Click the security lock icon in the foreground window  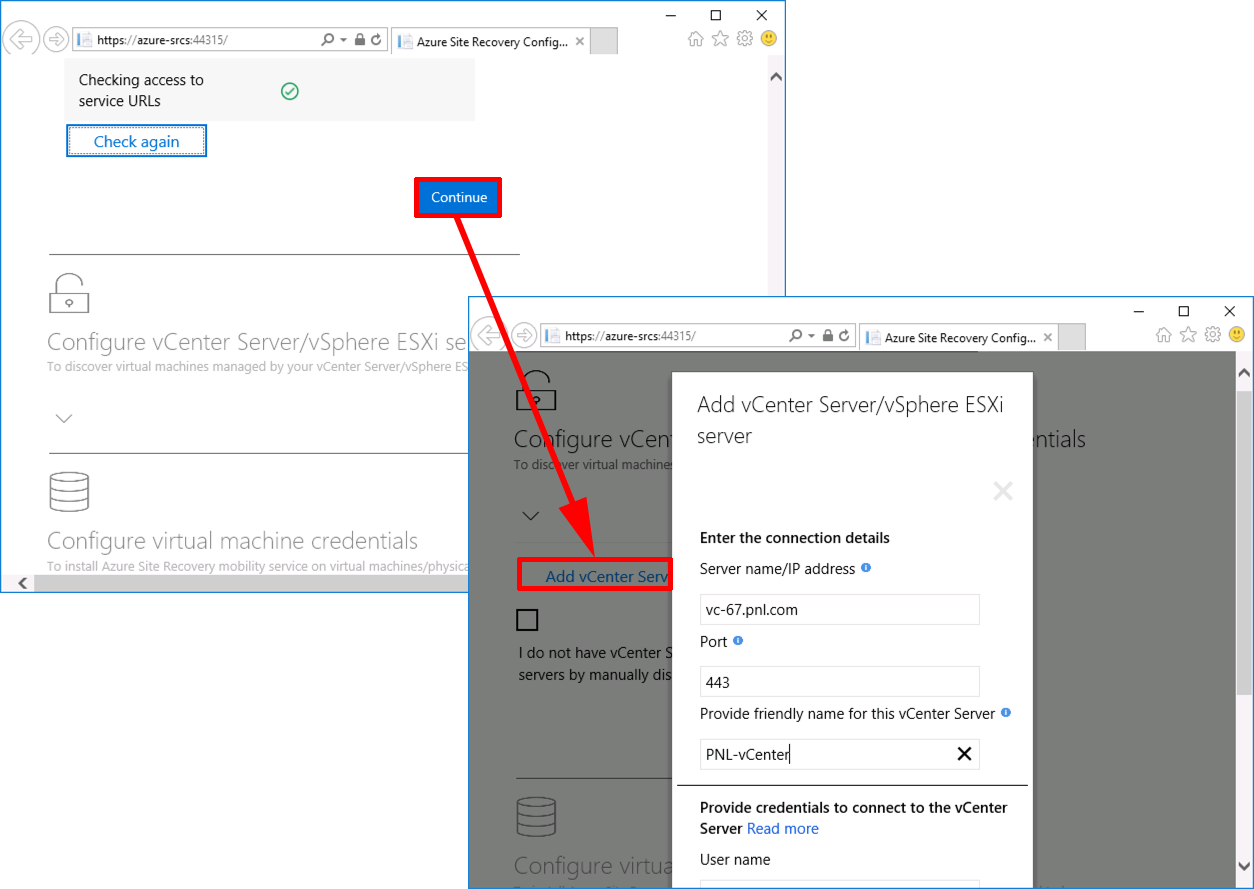tap(828, 336)
